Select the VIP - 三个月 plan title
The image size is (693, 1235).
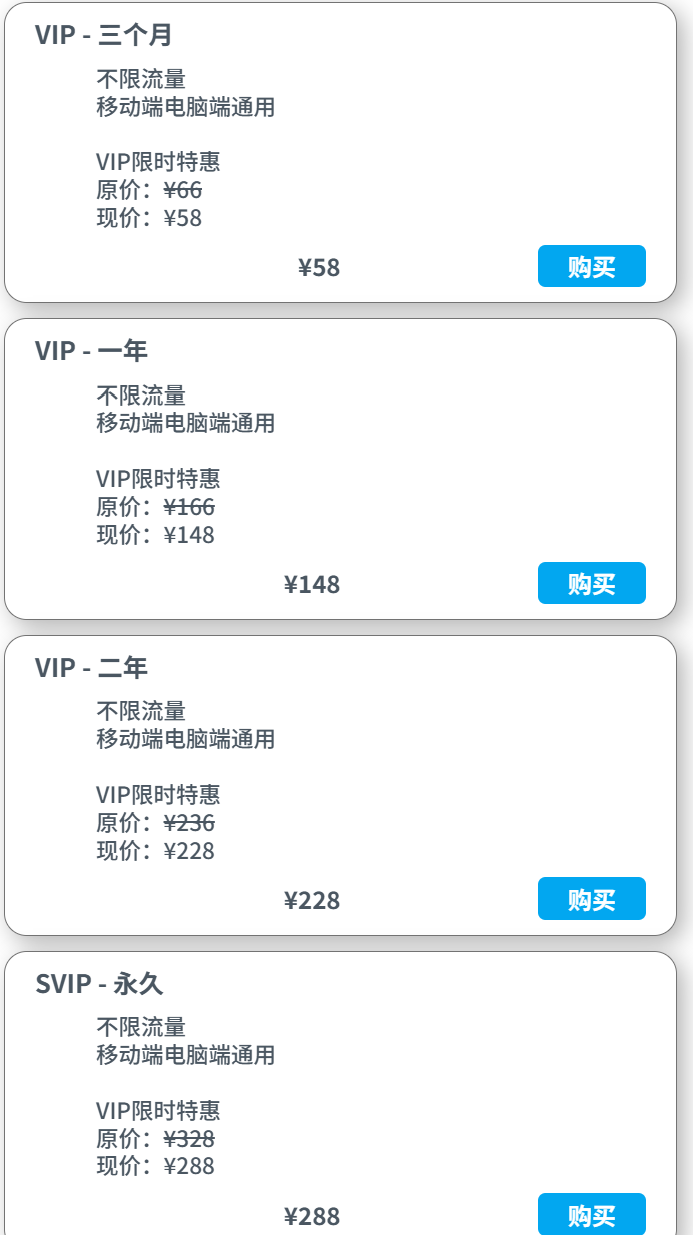pyautogui.click(x=103, y=33)
